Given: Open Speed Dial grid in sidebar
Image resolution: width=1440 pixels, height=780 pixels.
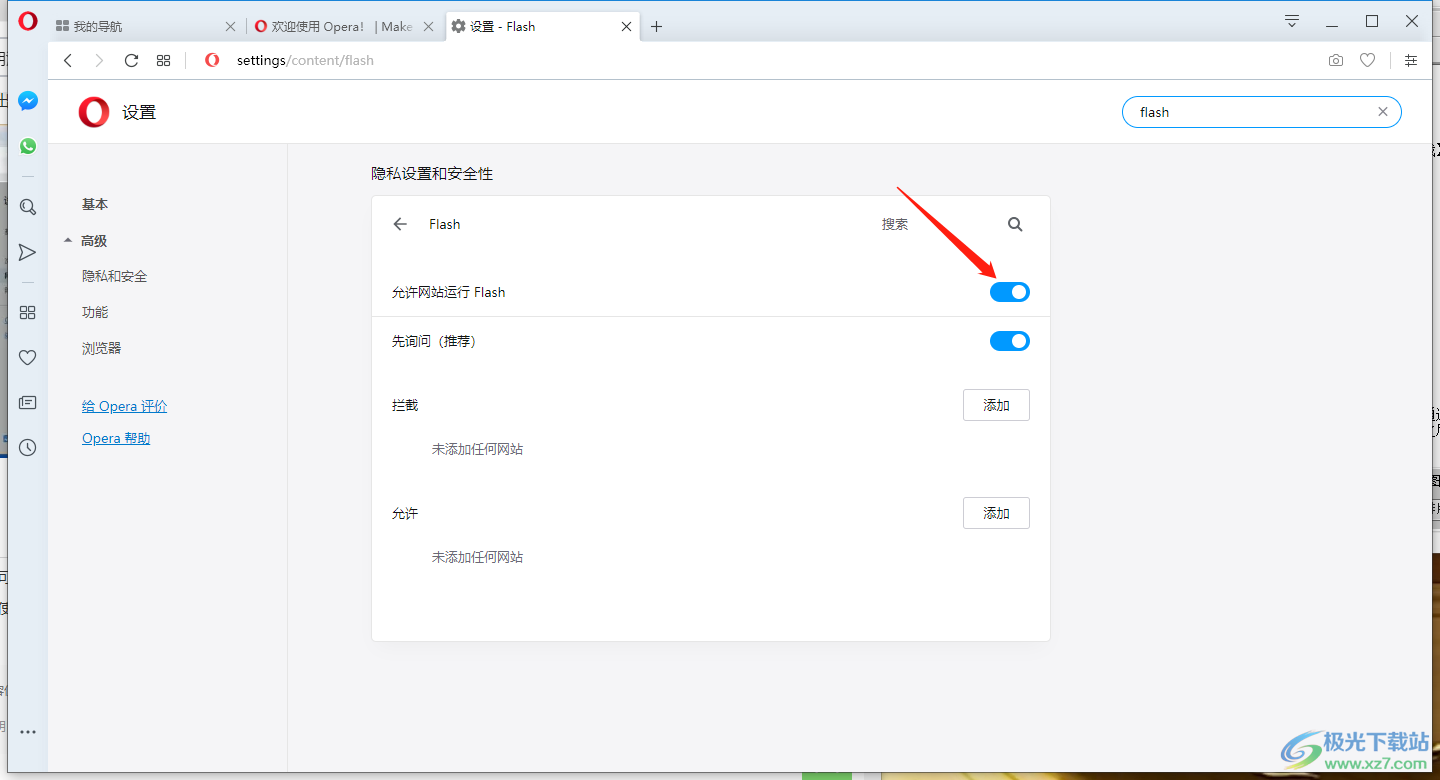Looking at the screenshot, I should pyautogui.click(x=28, y=313).
